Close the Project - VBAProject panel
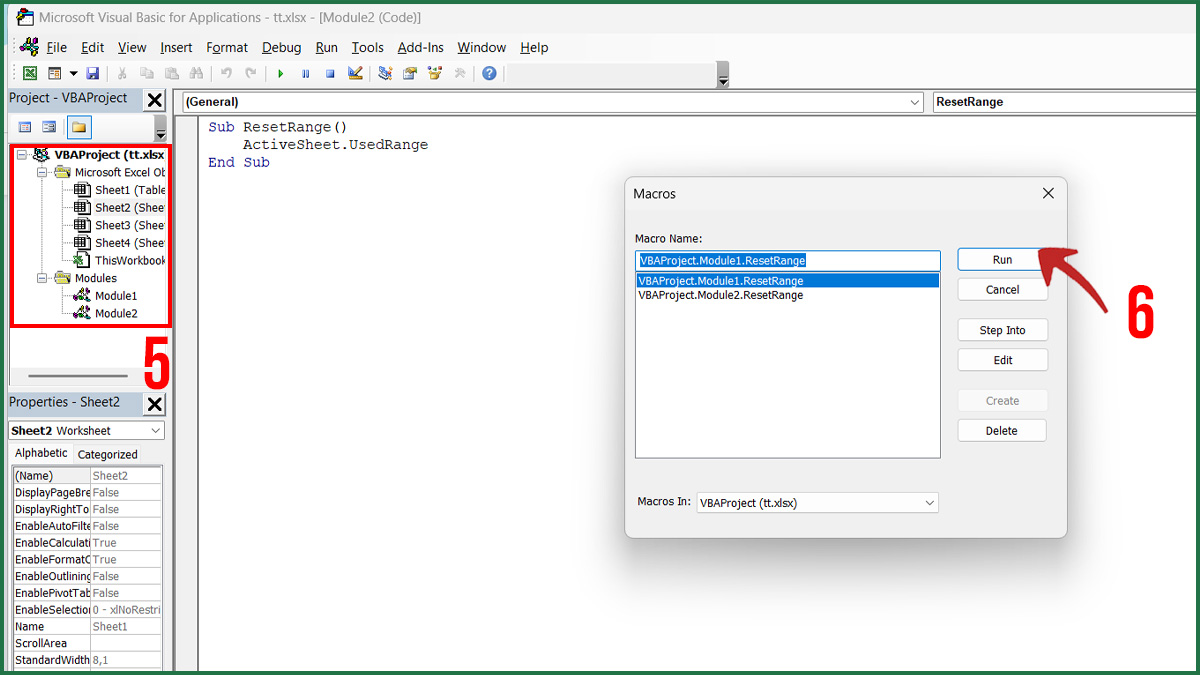This screenshot has height=675, width=1200. tap(155, 99)
